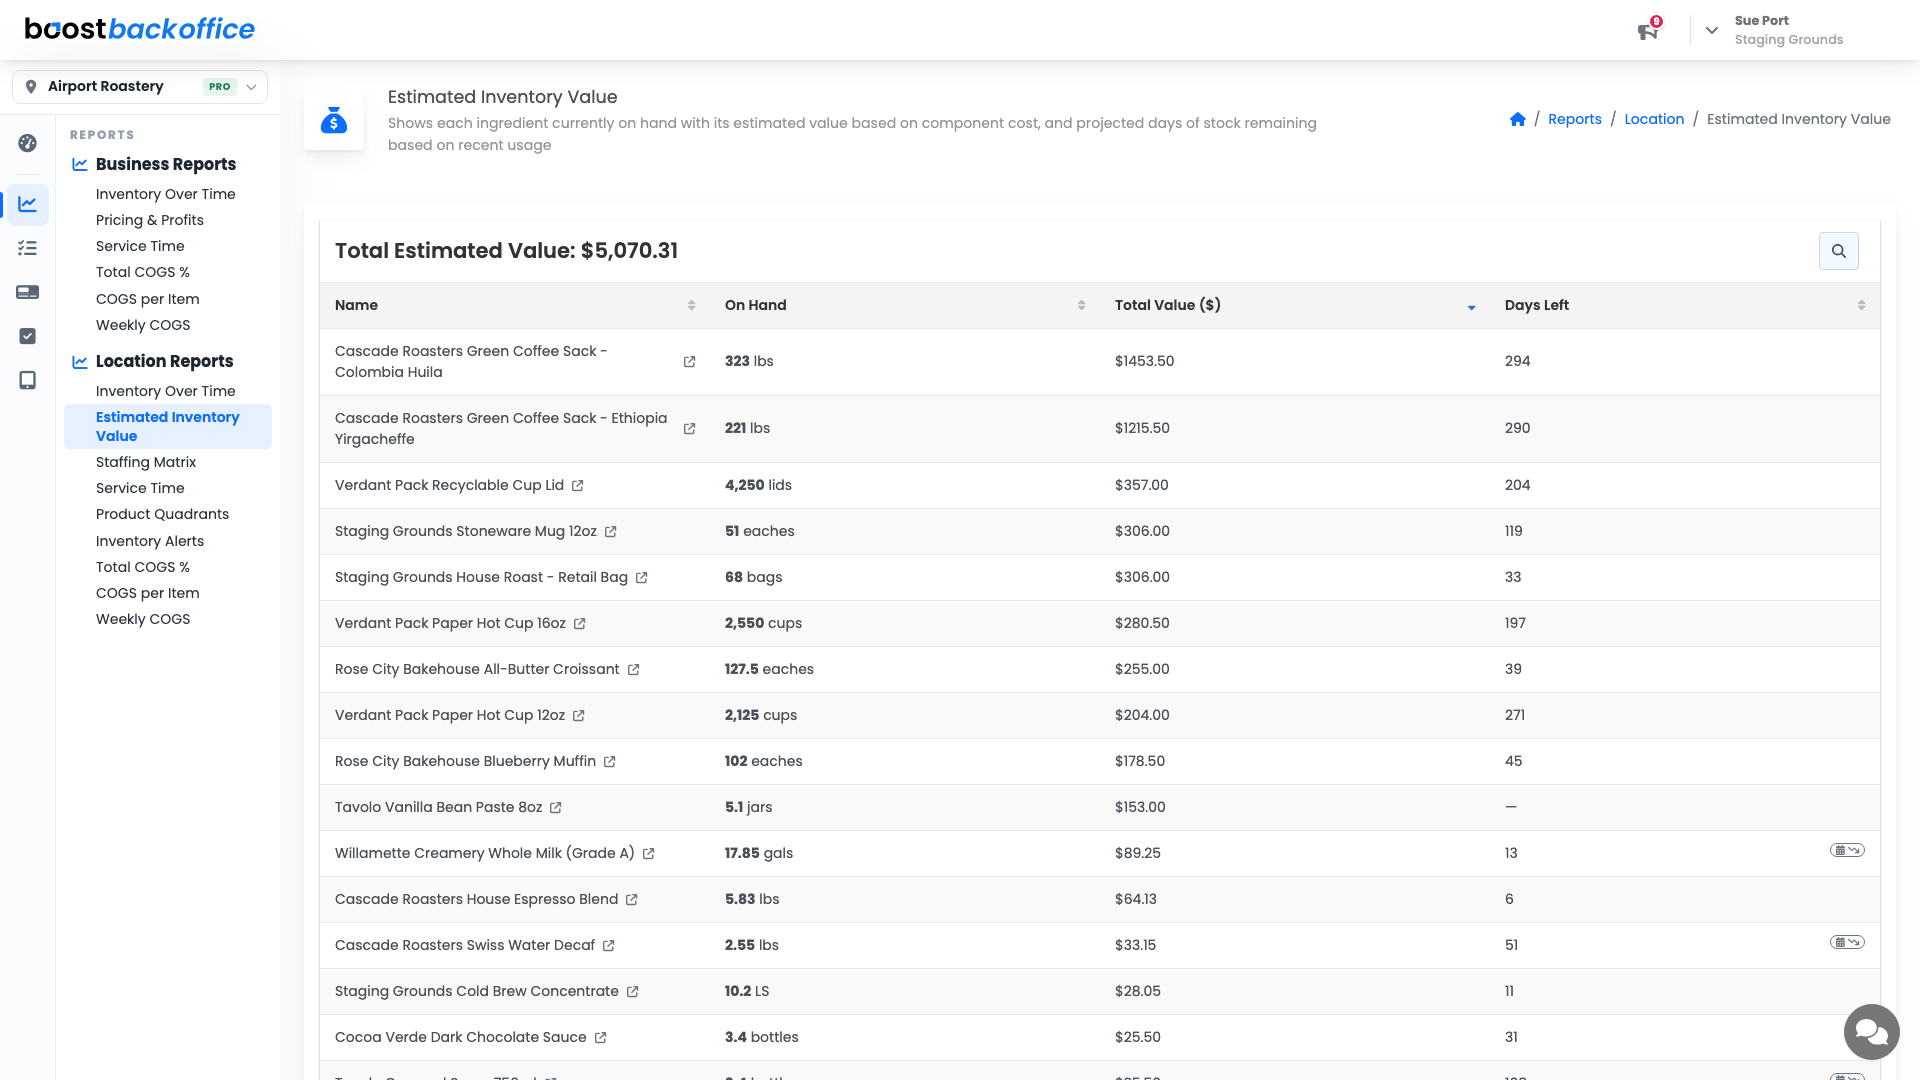Select Estimated Inventory Value menu item
Screen dimensions: 1920x1080
tap(168, 426)
